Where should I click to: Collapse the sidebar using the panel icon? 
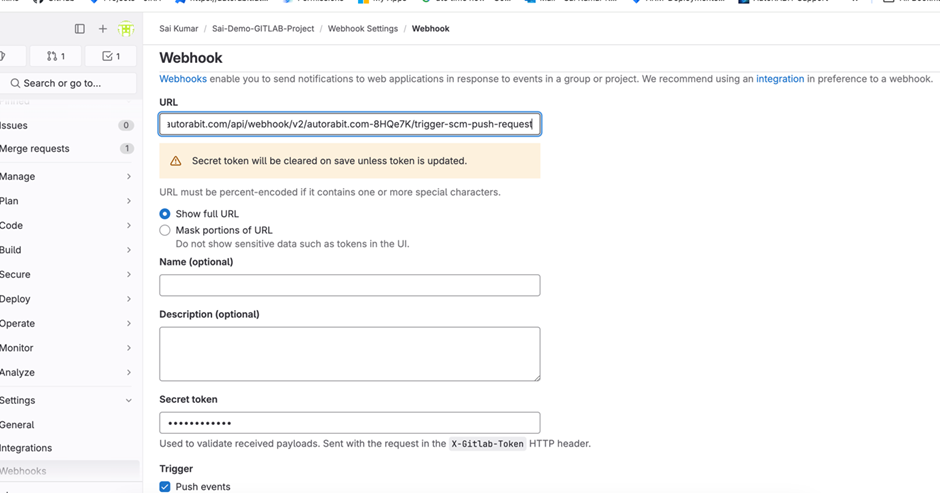point(80,29)
